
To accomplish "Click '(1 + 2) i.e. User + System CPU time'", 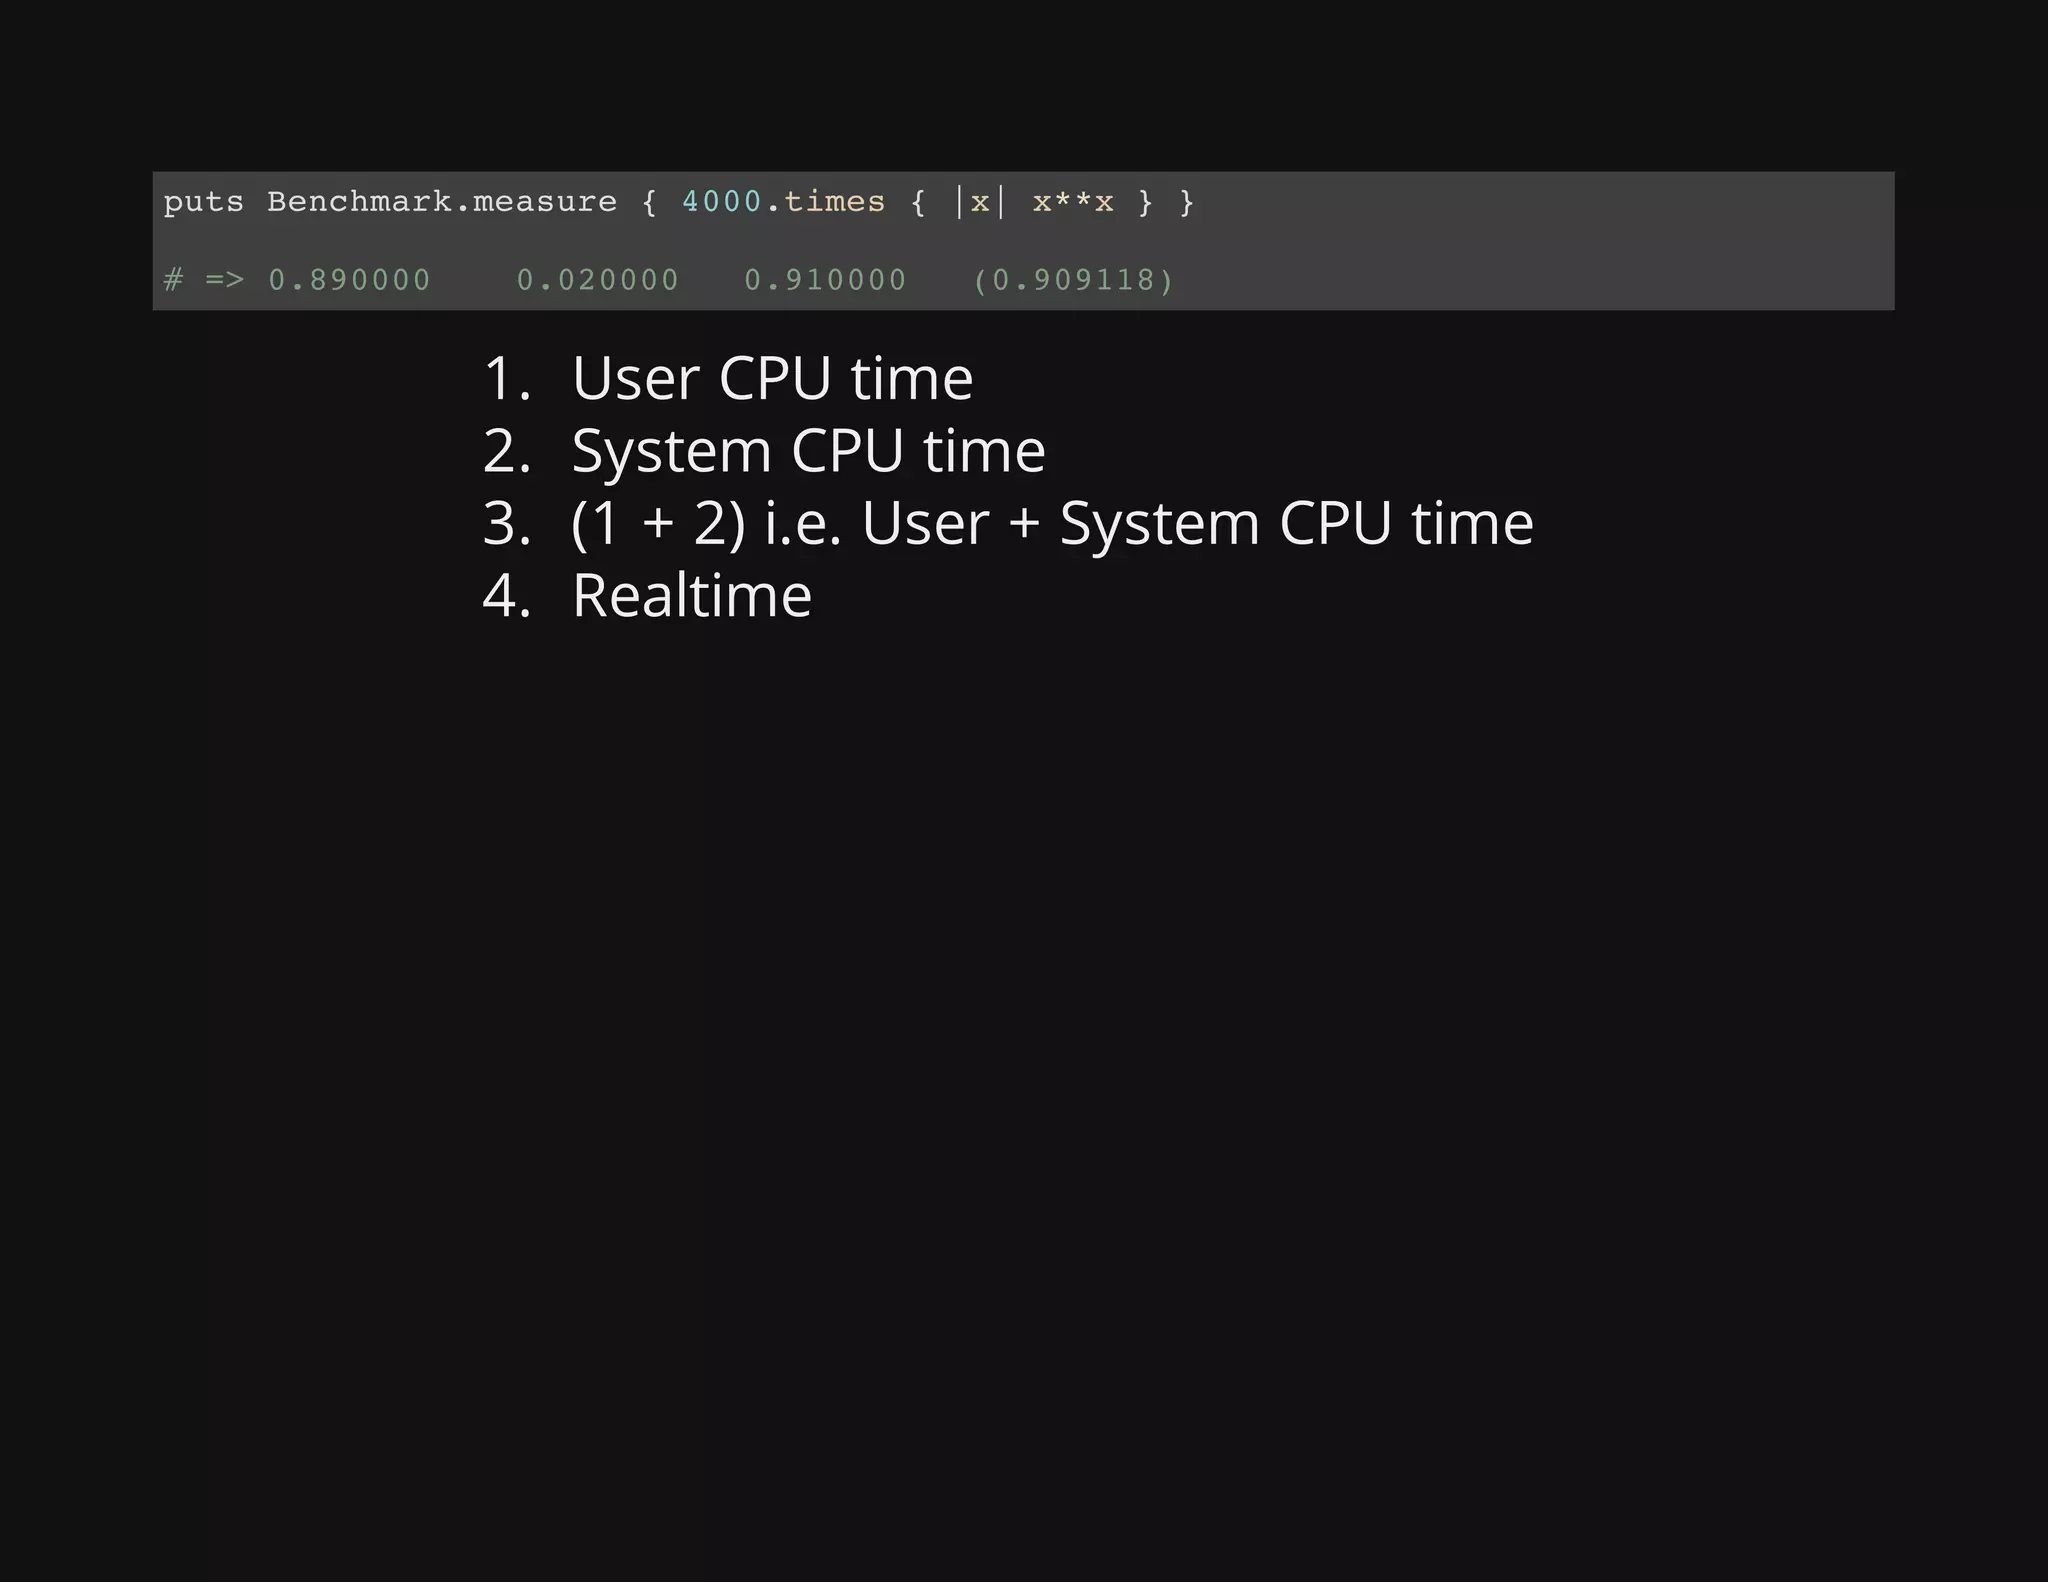I will coord(1052,523).
